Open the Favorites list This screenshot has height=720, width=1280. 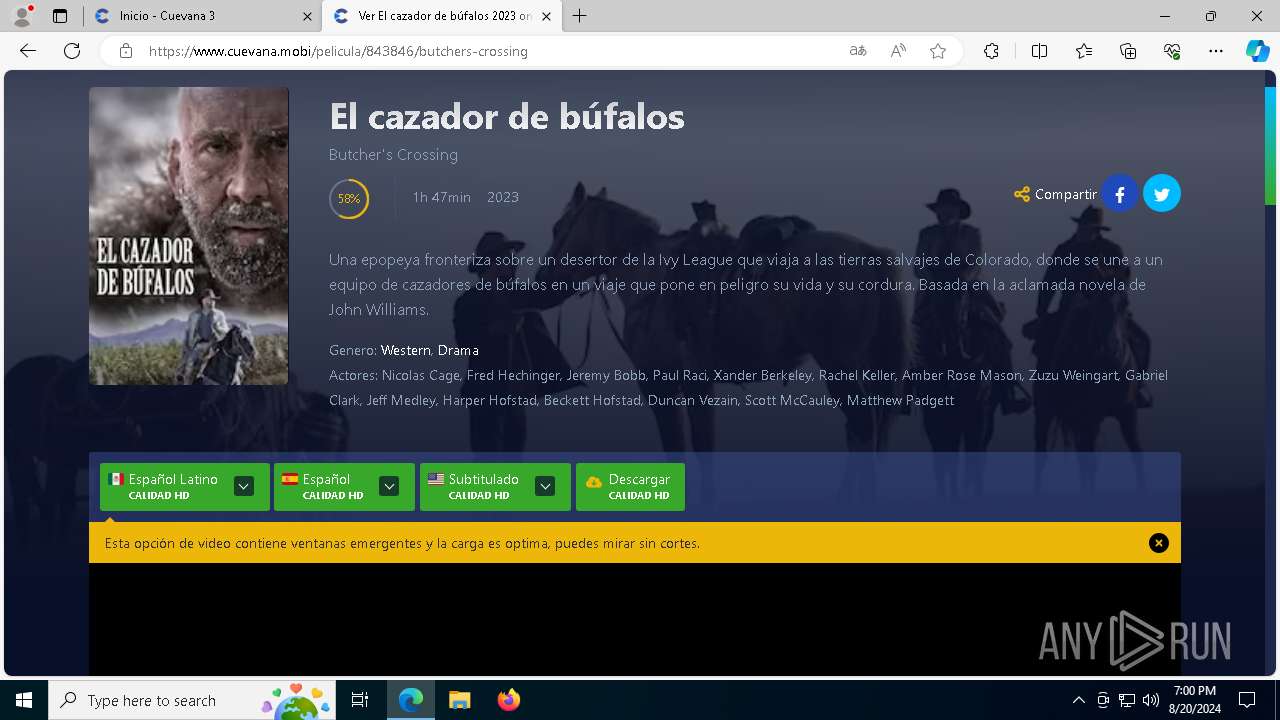[x=1084, y=51]
